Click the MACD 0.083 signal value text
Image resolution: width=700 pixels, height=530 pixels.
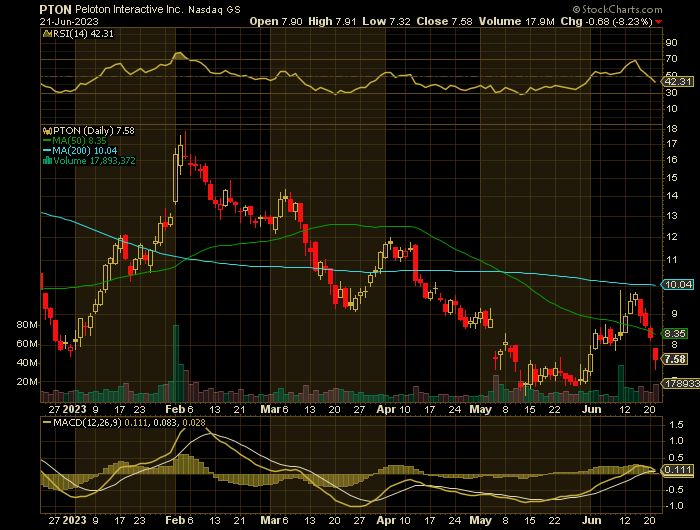pyautogui.click(x=165, y=422)
